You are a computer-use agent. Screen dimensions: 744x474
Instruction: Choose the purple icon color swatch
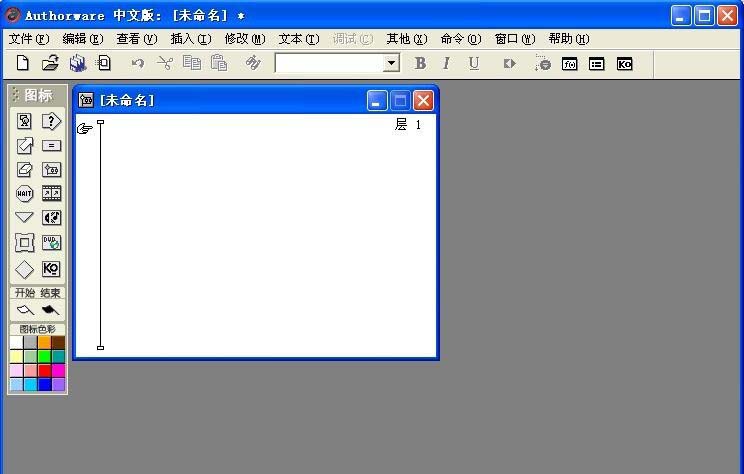pos(58,384)
